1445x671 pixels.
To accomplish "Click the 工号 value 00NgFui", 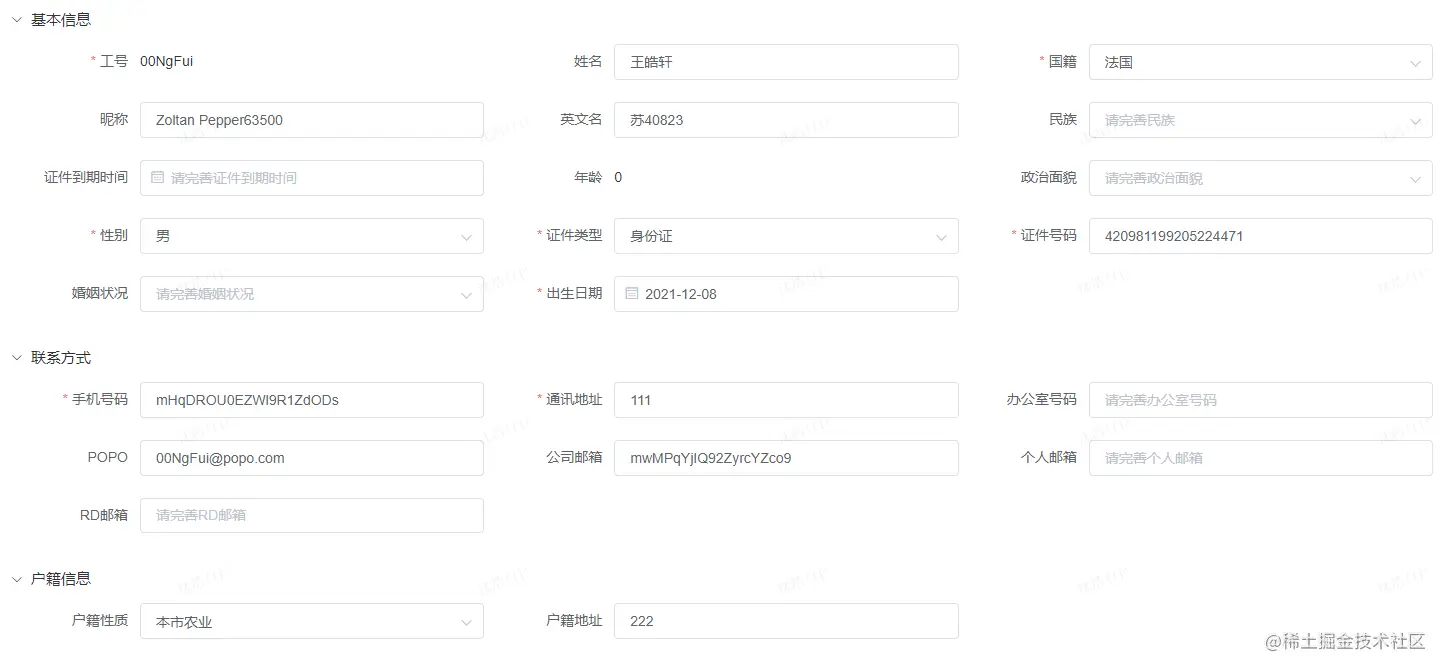I will click(x=167, y=61).
